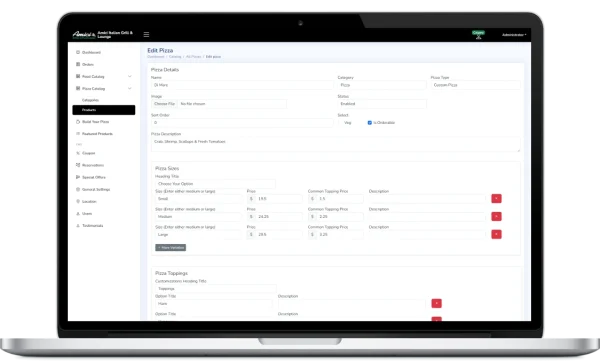Click the Users icon in sidebar
This screenshot has height=361, width=600.
point(78,214)
